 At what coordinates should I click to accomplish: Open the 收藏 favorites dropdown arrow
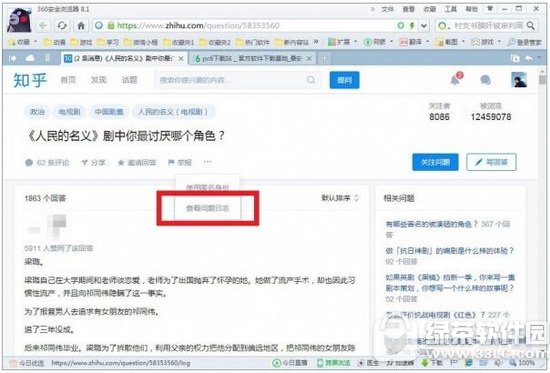(x=35, y=42)
